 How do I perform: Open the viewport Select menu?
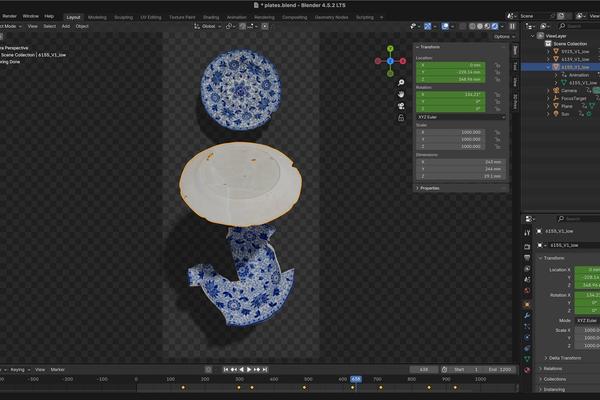tap(49, 26)
